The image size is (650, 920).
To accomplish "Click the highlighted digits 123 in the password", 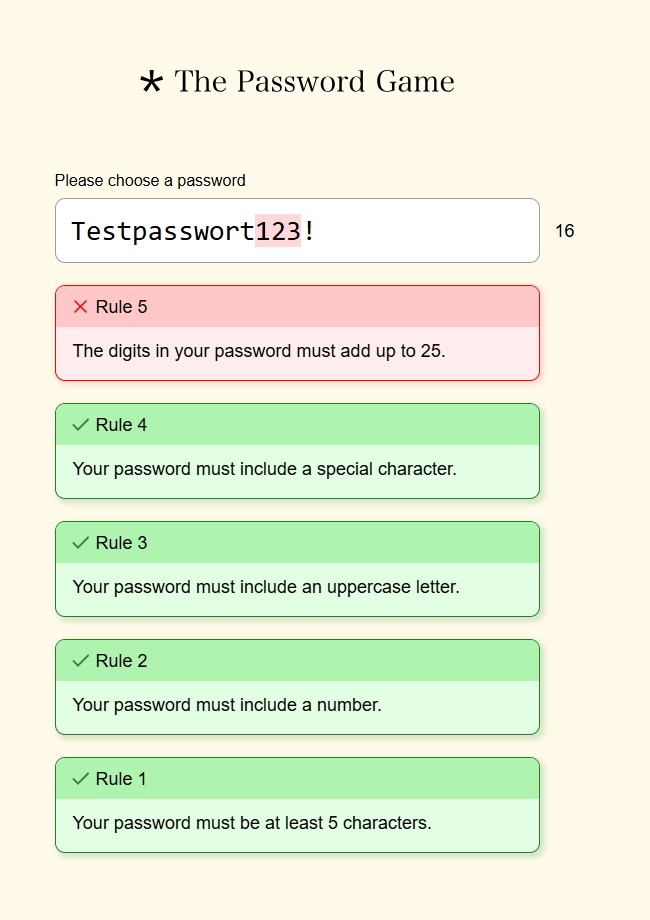I will [x=278, y=231].
